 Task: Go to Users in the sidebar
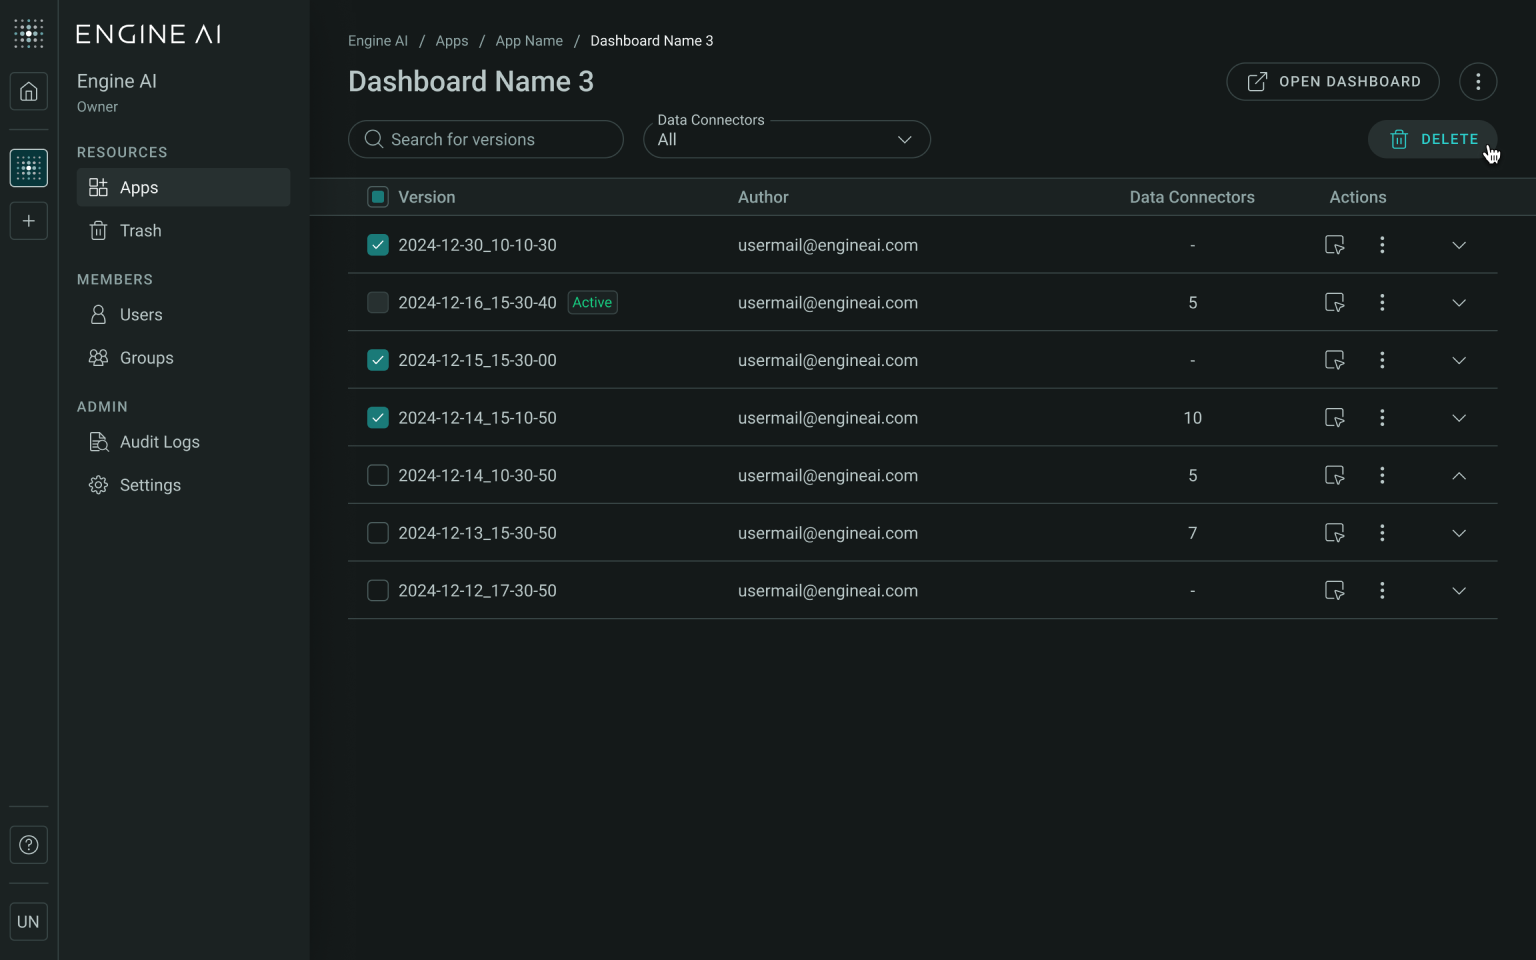pos(183,315)
